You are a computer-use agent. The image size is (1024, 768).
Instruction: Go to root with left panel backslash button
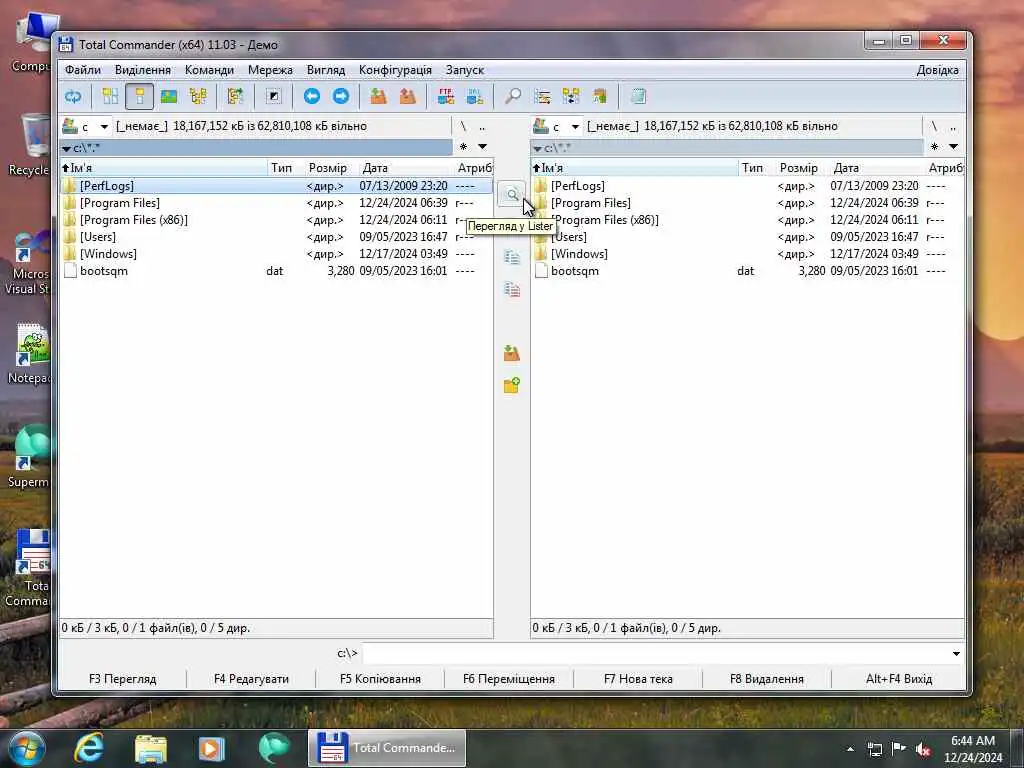[463, 126]
